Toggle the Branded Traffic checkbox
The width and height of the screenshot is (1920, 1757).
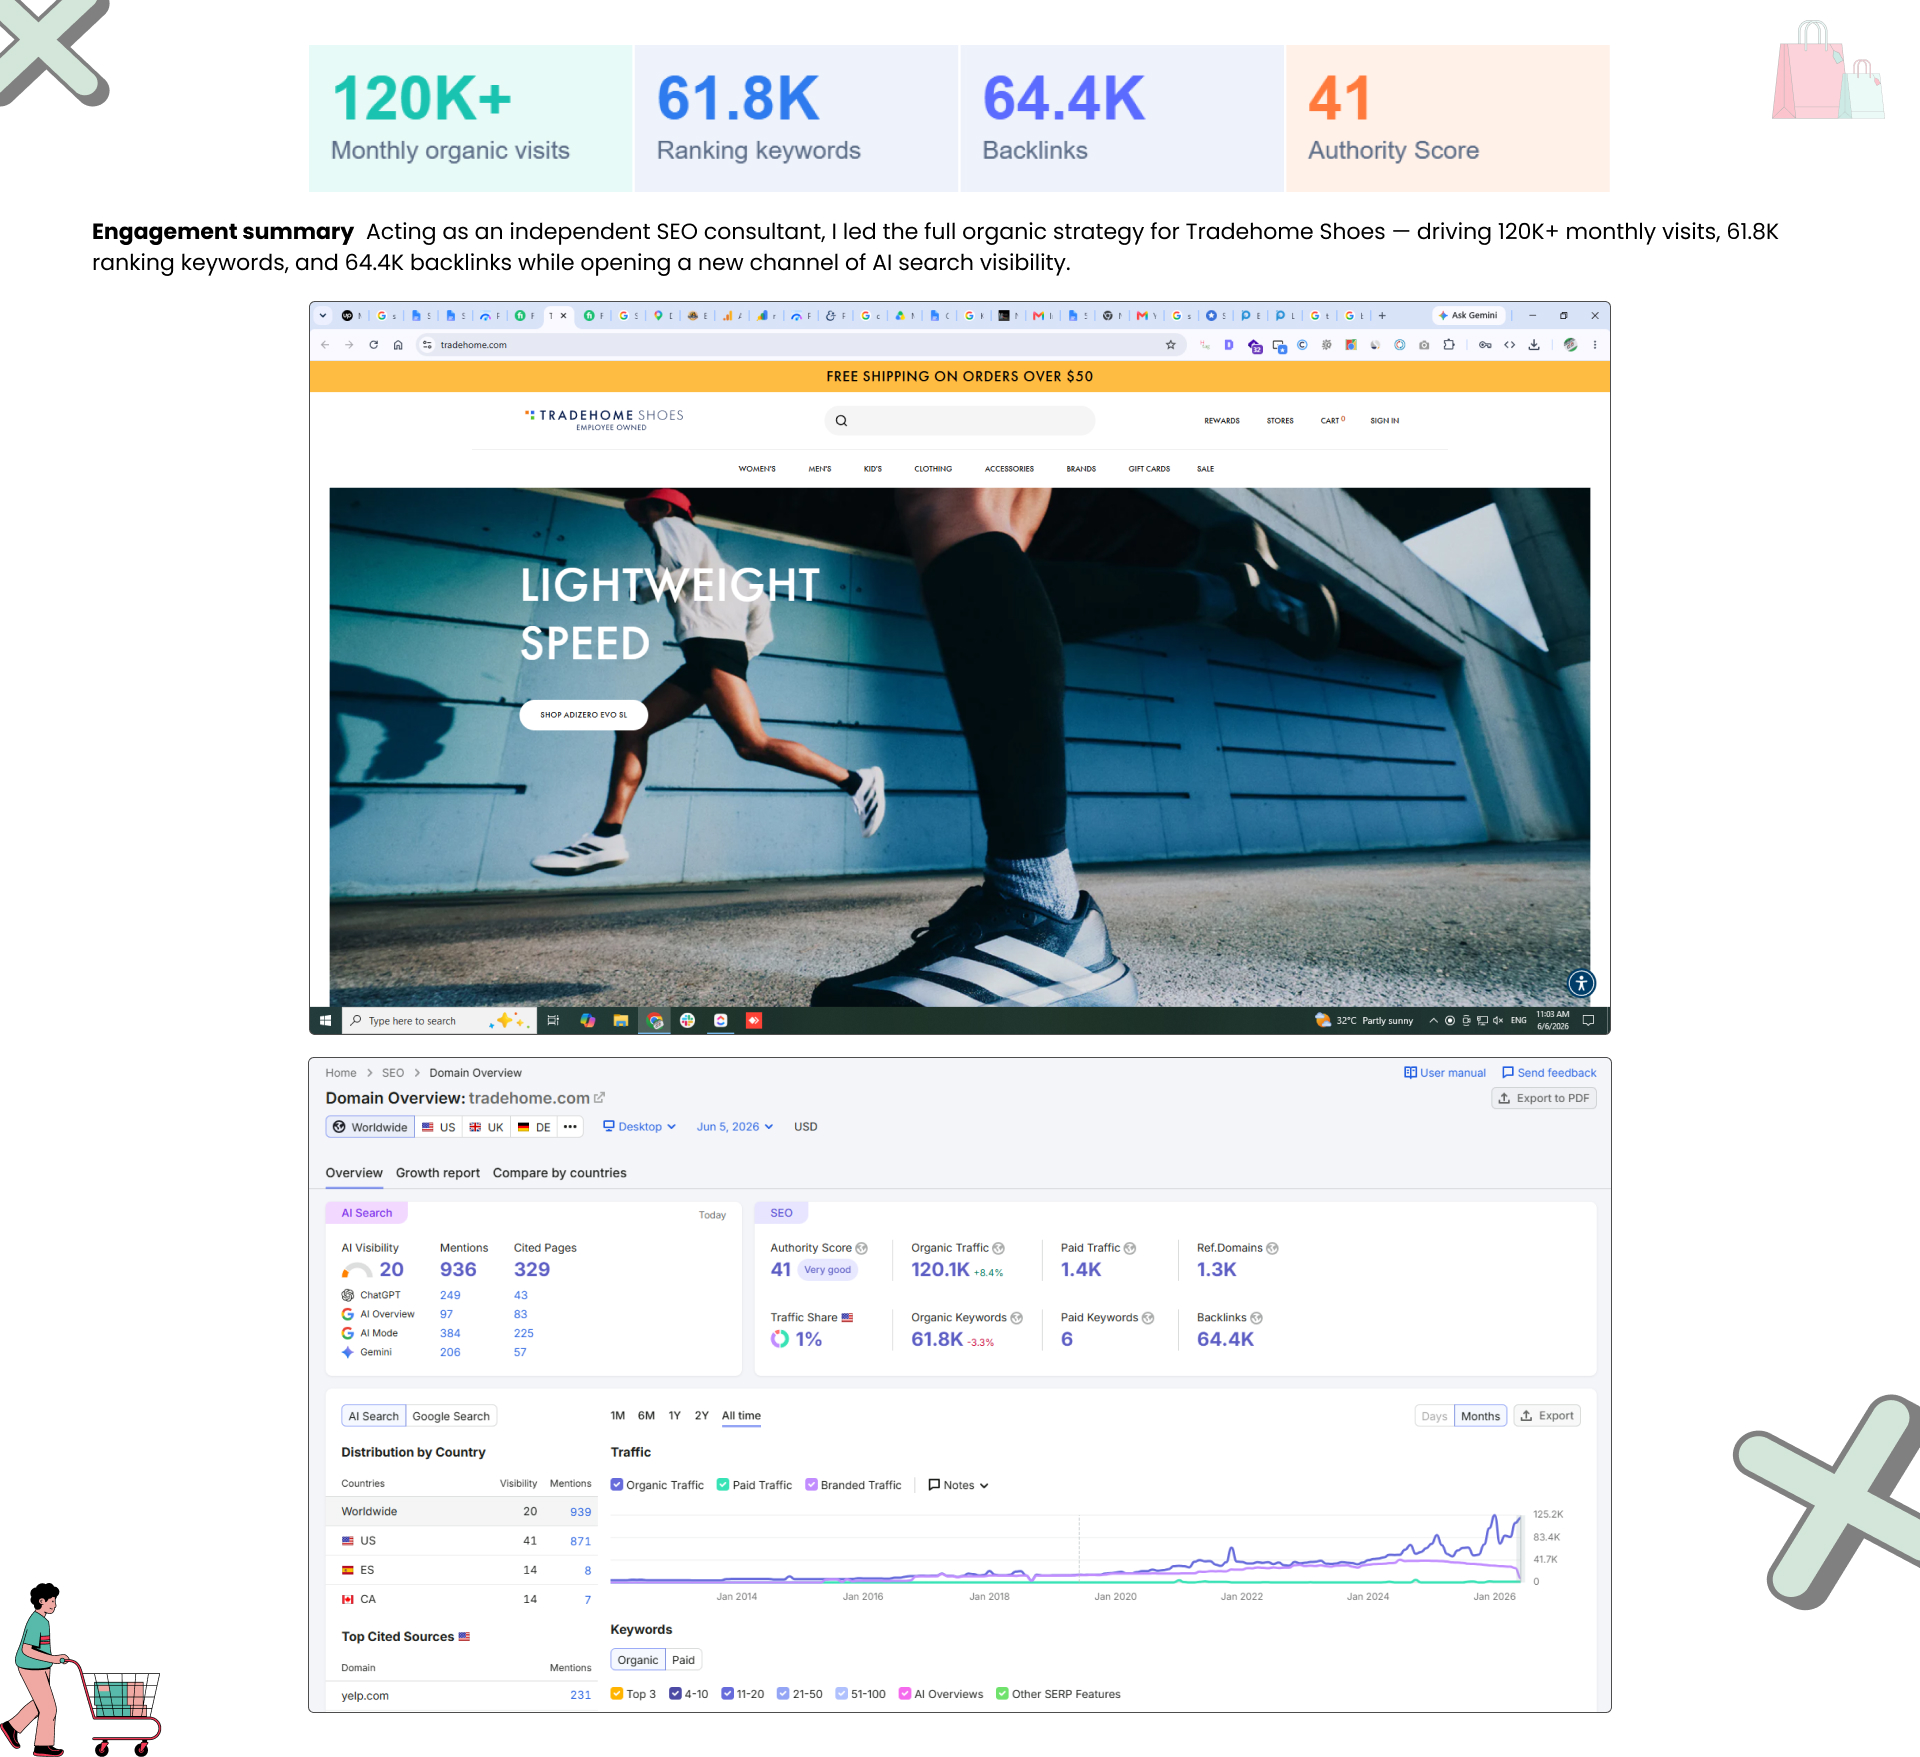[x=811, y=1485]
